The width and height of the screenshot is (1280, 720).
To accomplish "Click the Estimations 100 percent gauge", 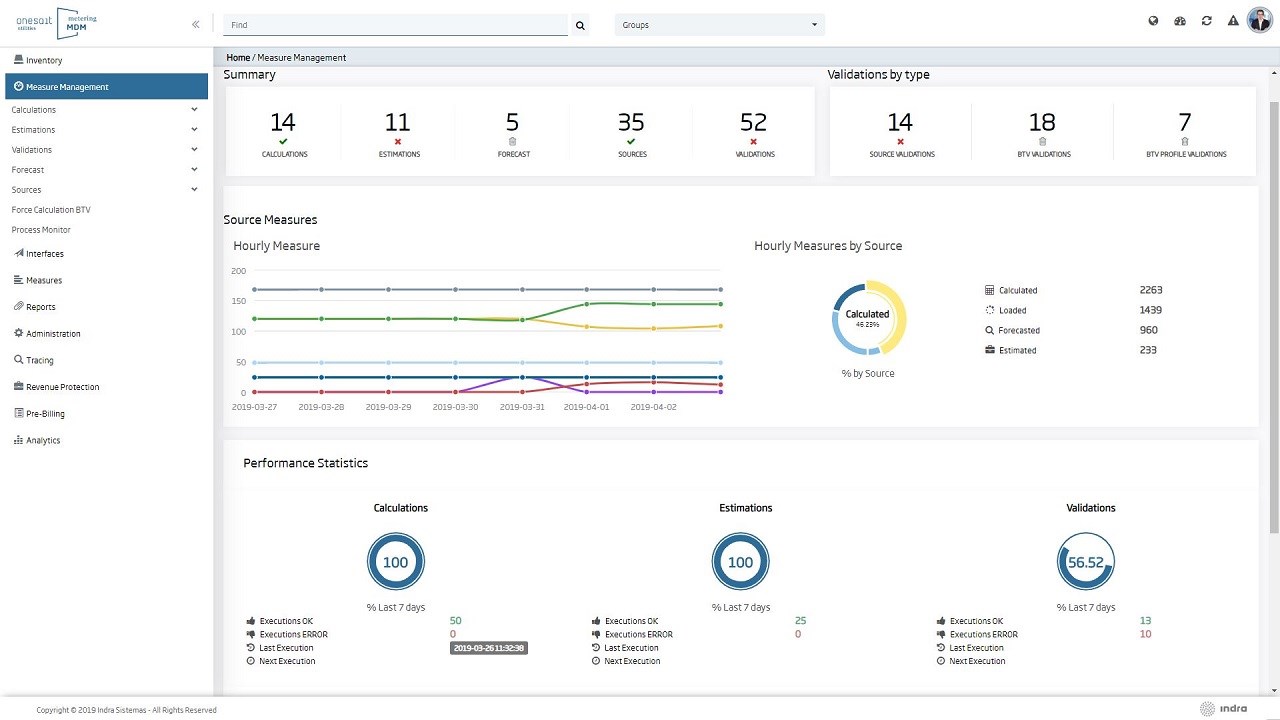I will pyautogui.click(x=741, y=562).
